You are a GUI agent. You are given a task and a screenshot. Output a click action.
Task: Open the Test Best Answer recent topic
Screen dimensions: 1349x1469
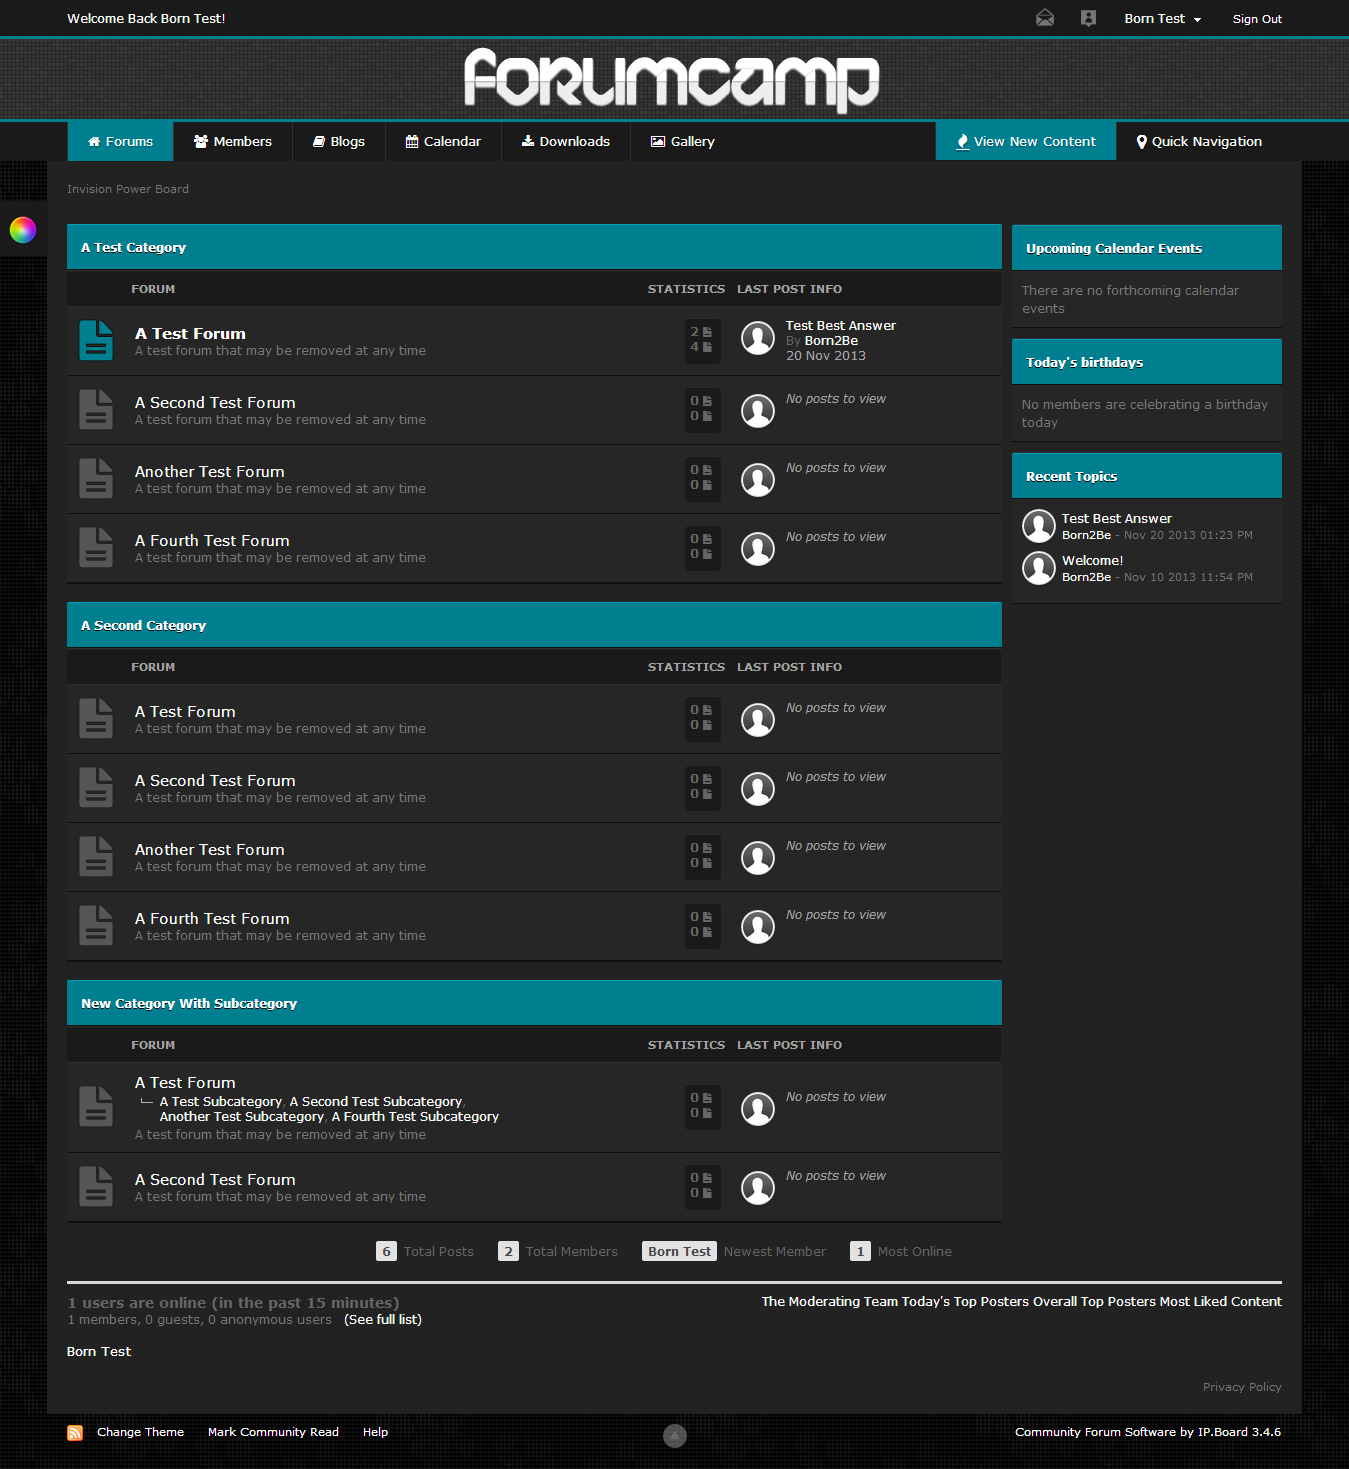click(1116, 518)
